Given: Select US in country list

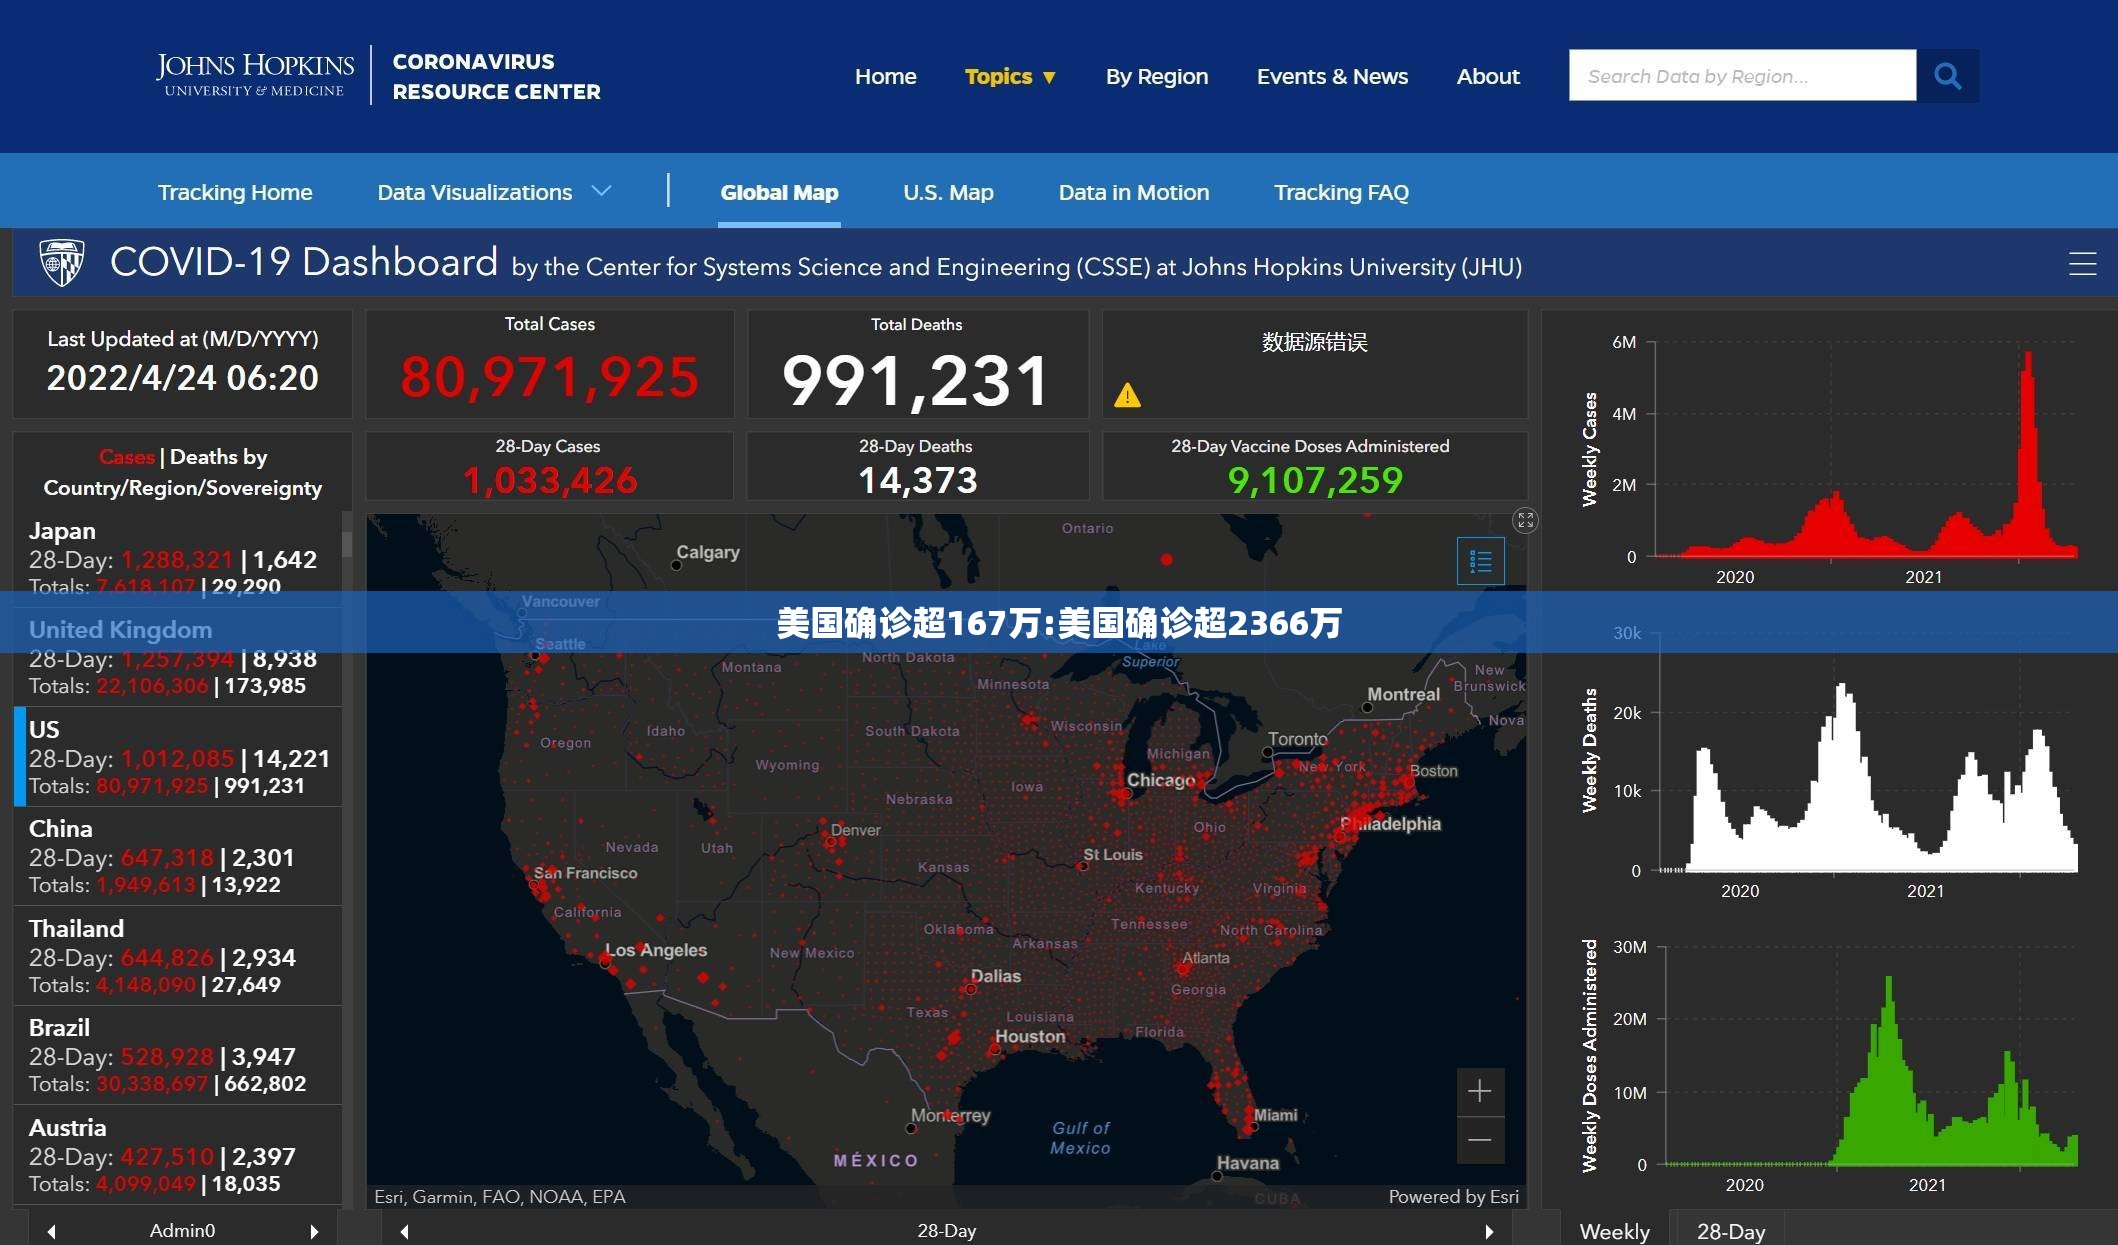Looking at the screenshot, I should coord(177,757).
